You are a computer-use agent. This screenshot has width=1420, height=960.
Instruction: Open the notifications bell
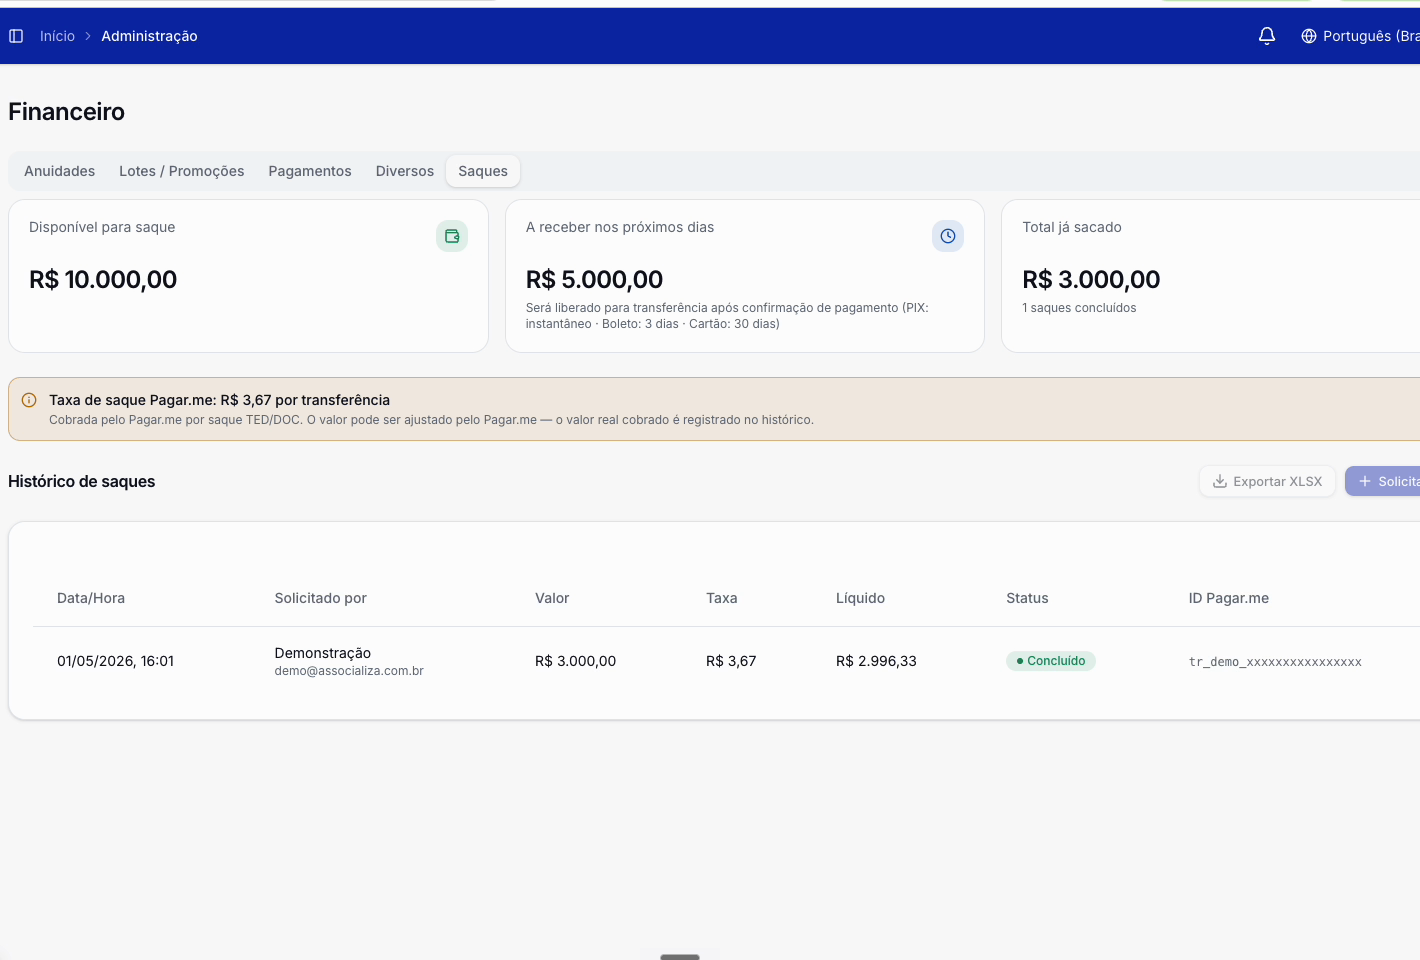1267,36
